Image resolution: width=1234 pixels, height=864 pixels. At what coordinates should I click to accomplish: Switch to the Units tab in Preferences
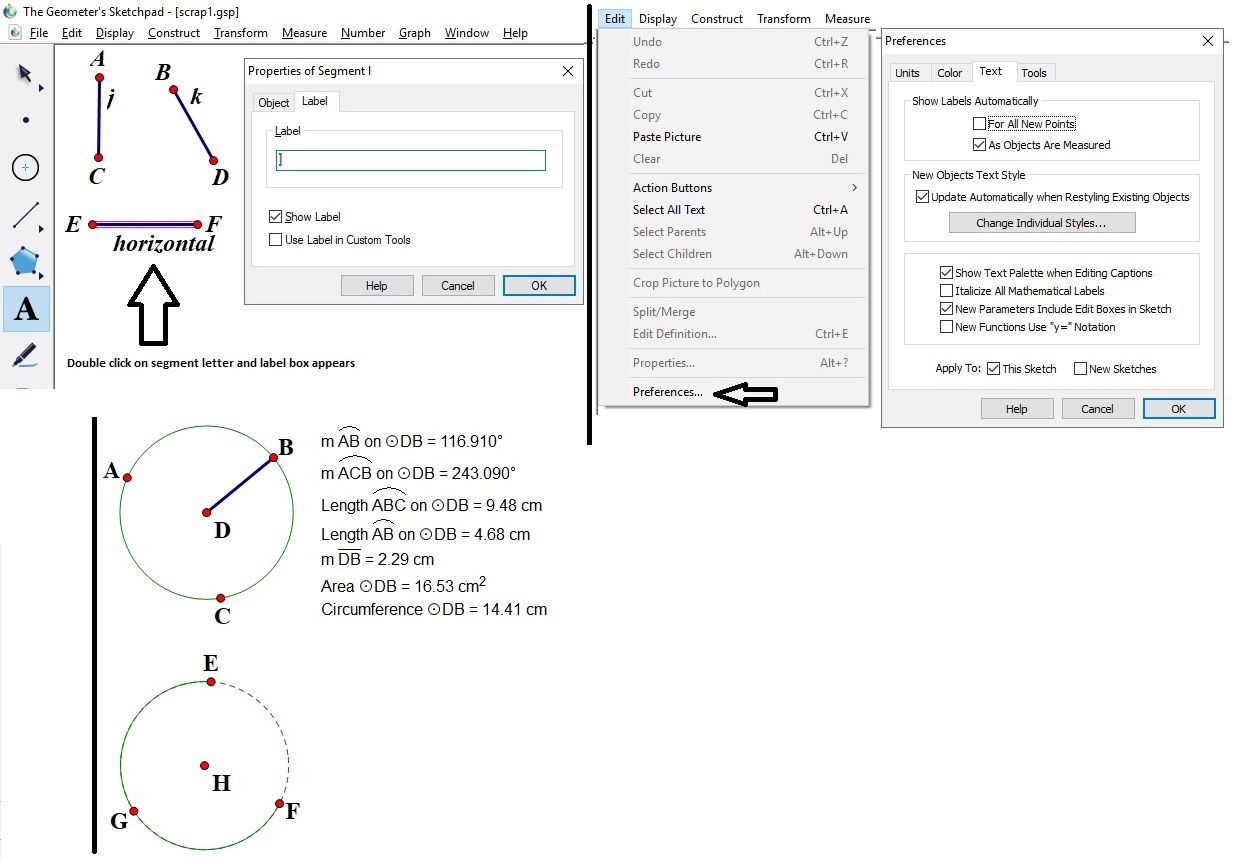pos(908,72)
